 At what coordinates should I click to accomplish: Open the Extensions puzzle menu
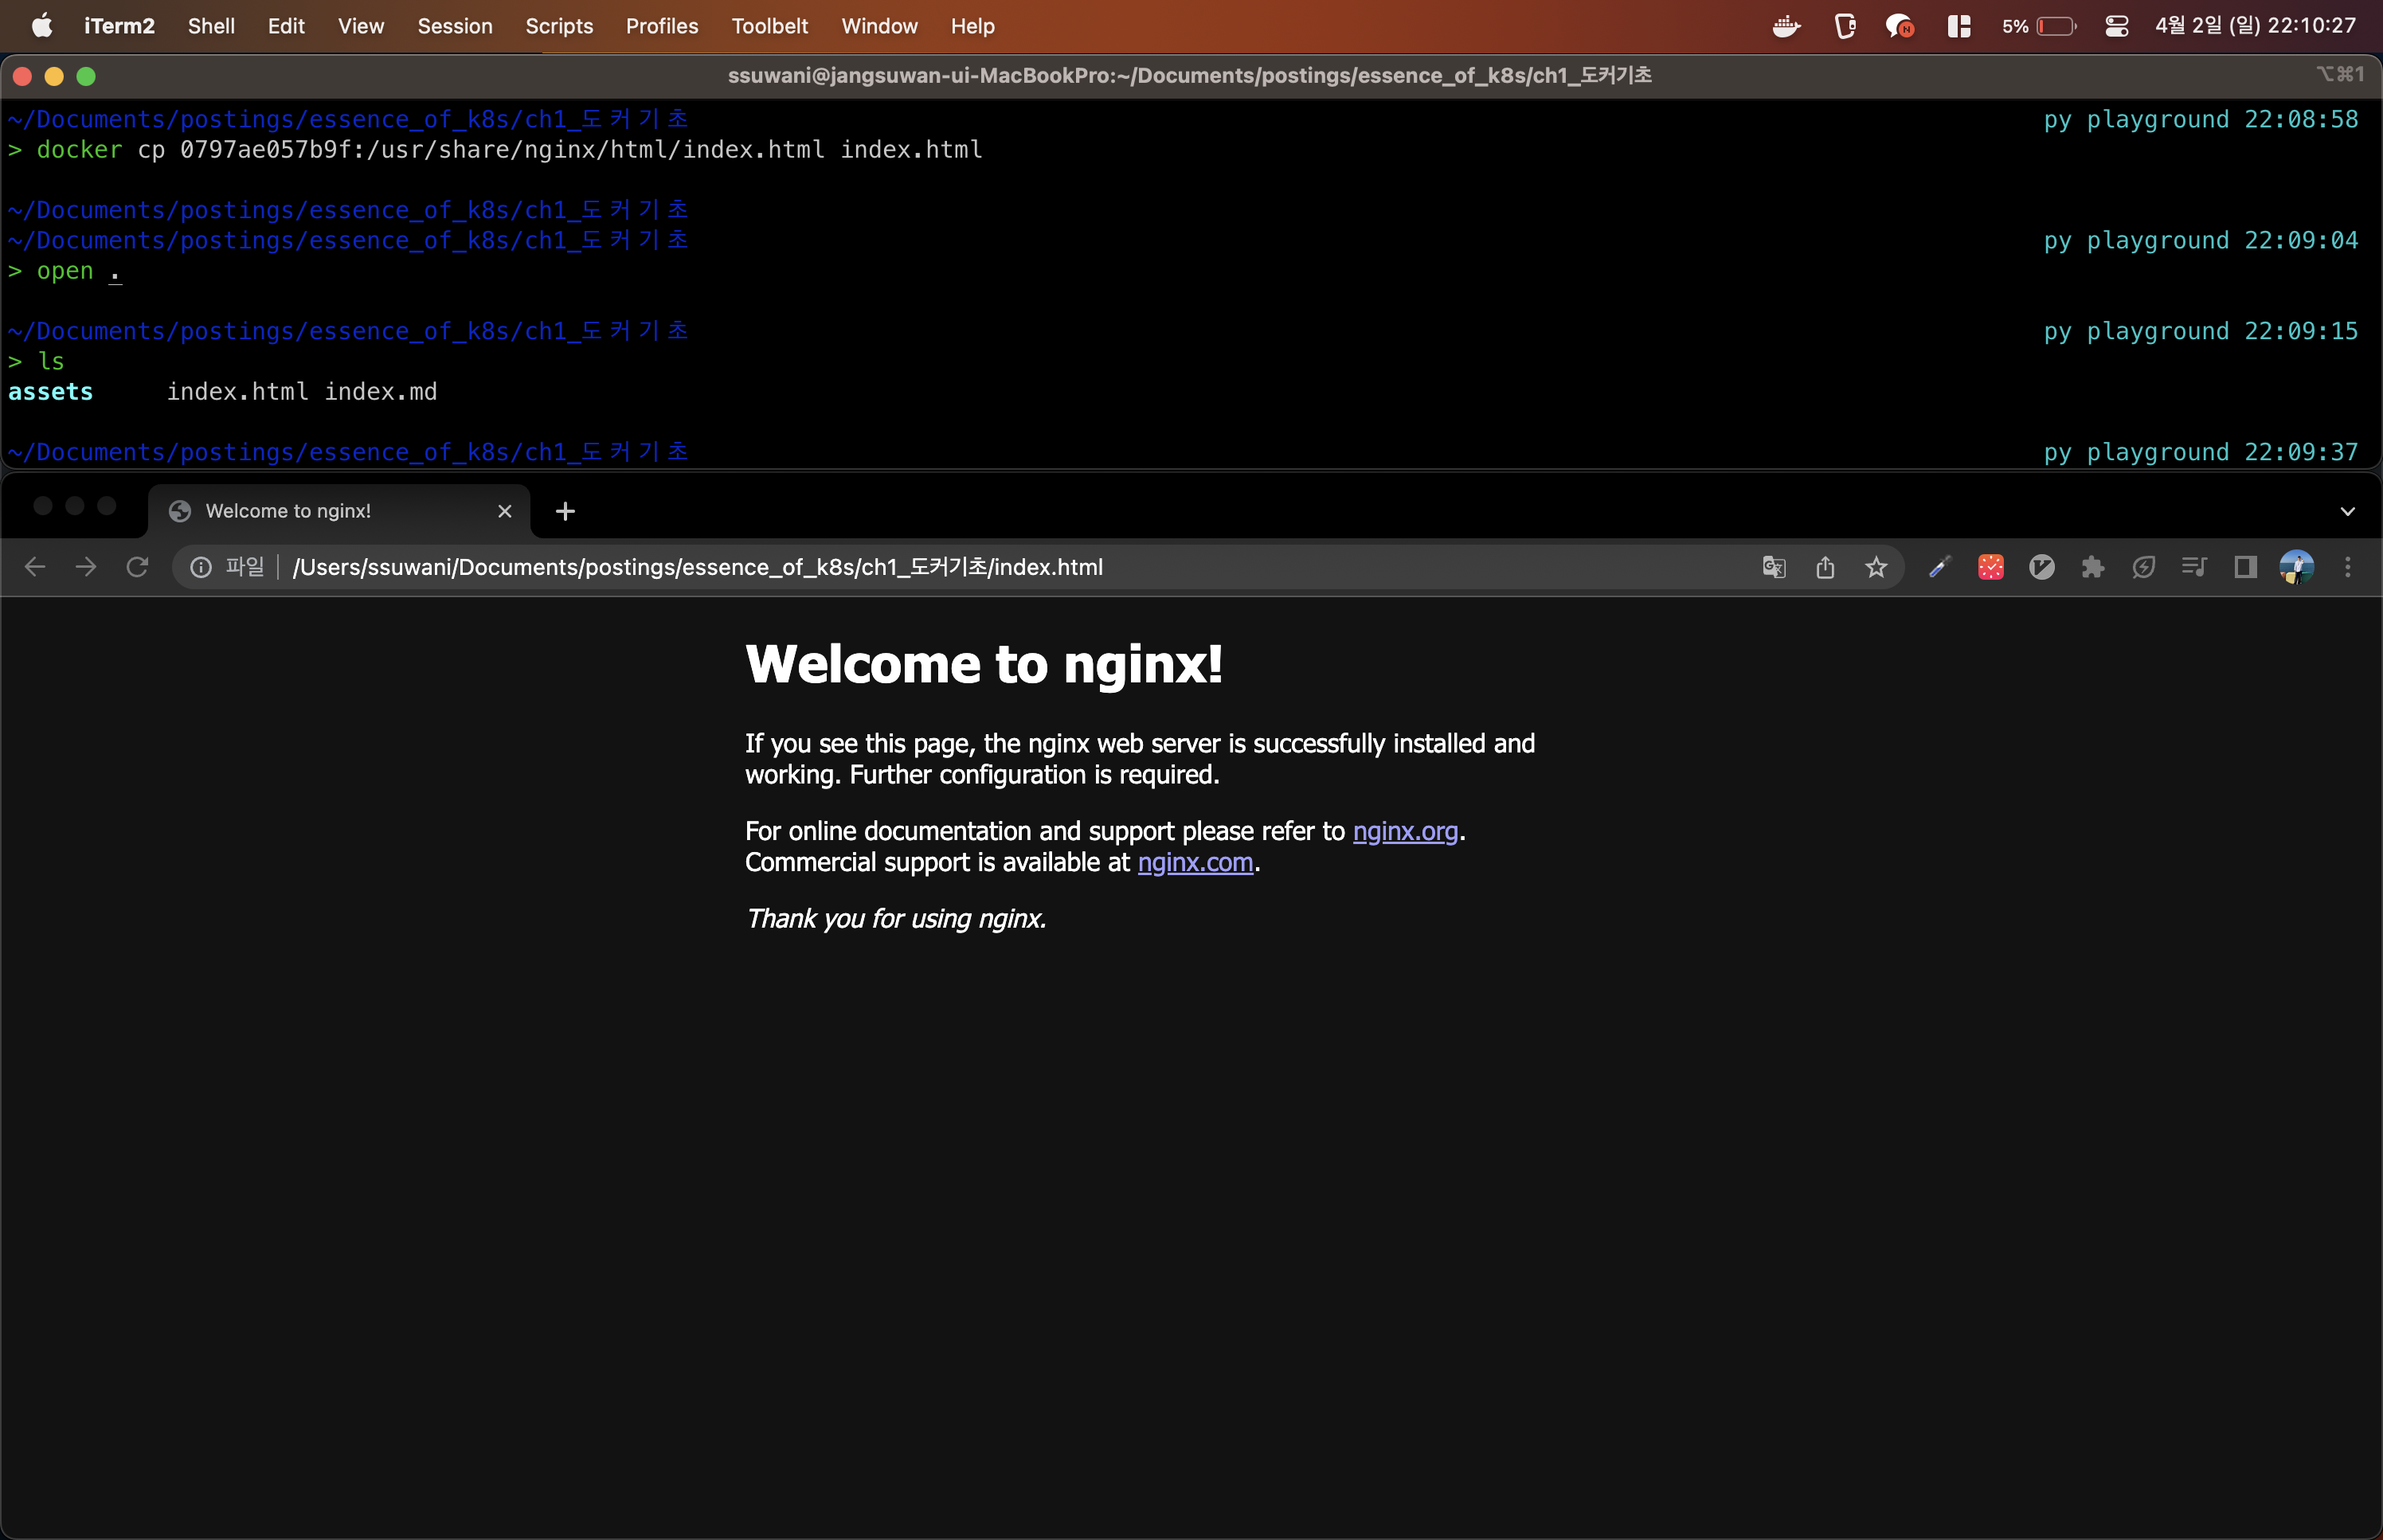(x=2093, y=567)
